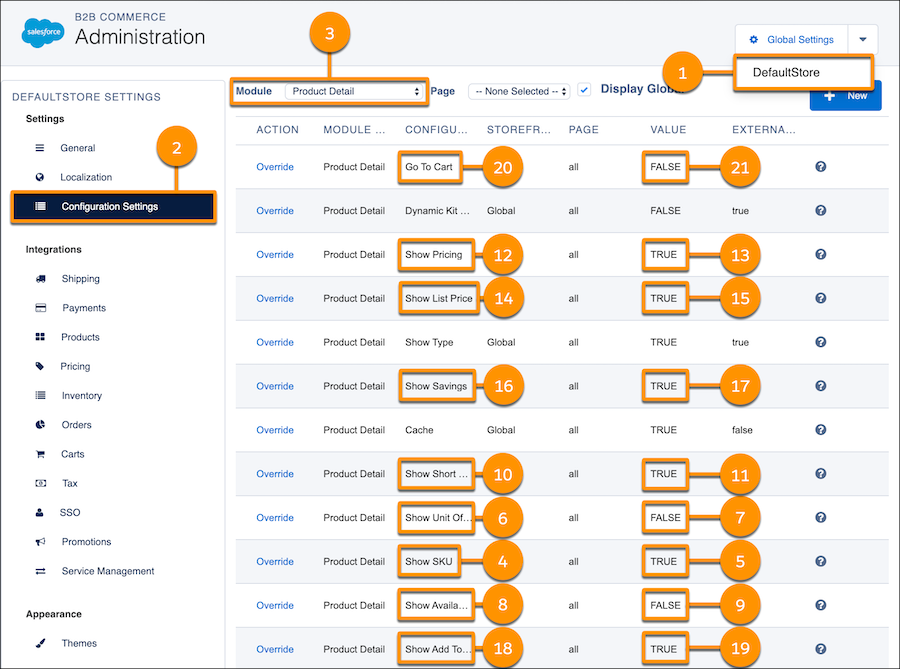Click the General list icon

[40, 148]
